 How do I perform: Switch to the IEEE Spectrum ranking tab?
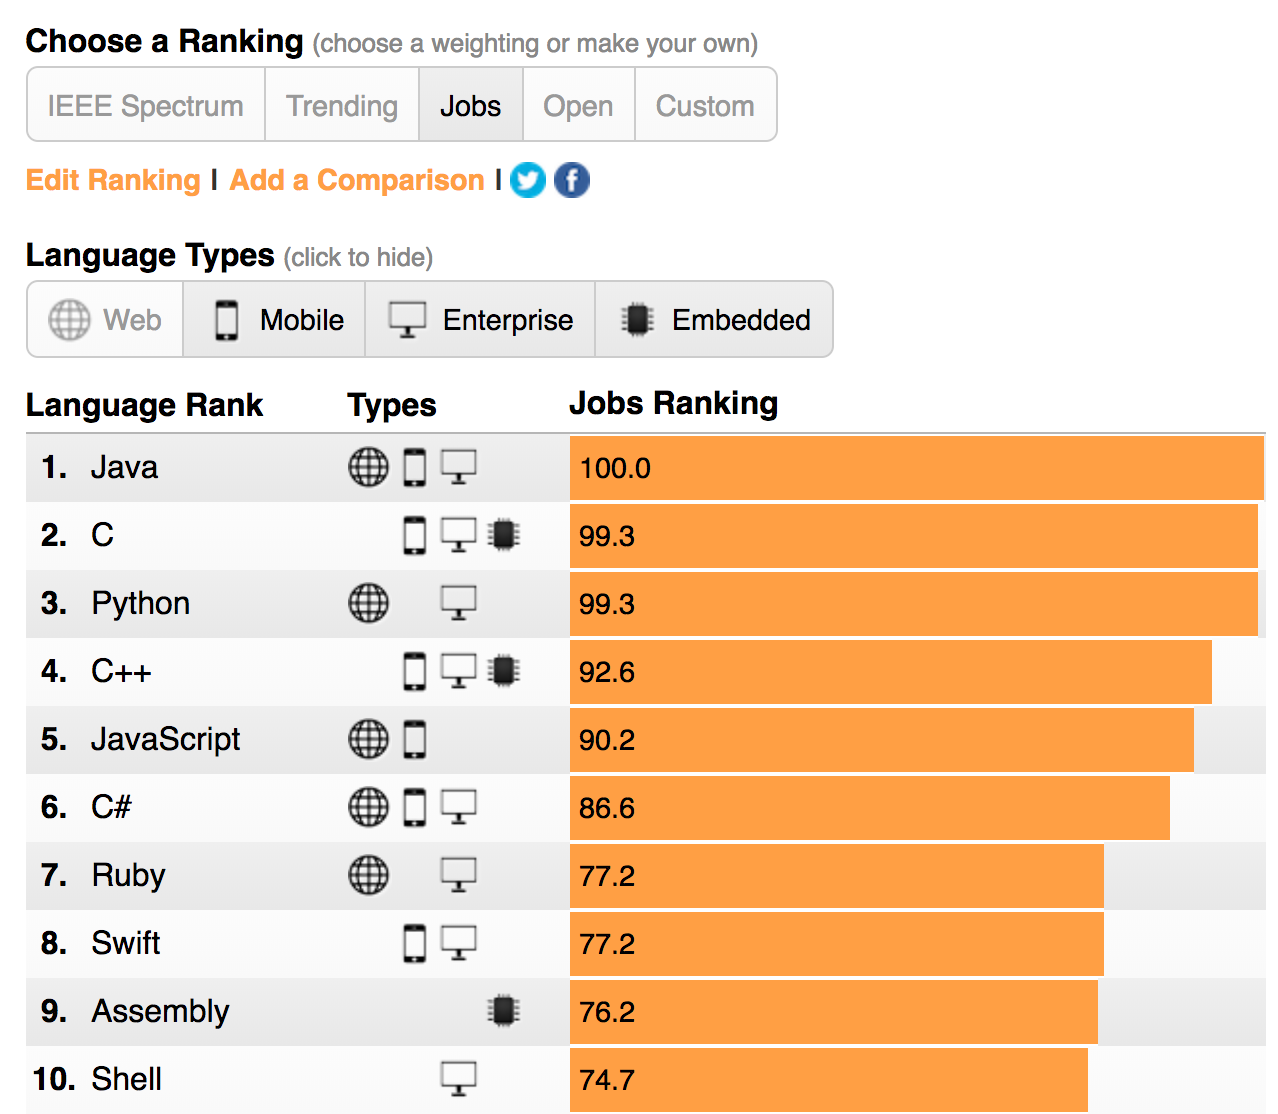tap(146, 106)
